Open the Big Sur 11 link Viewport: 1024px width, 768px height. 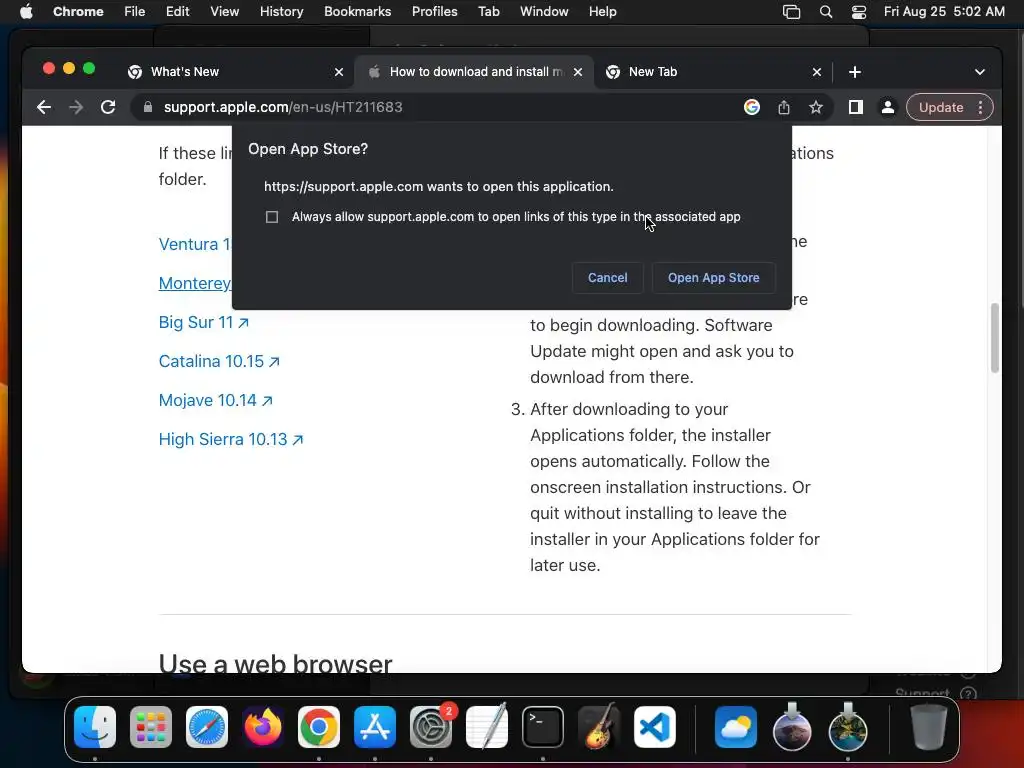[203, 322]
